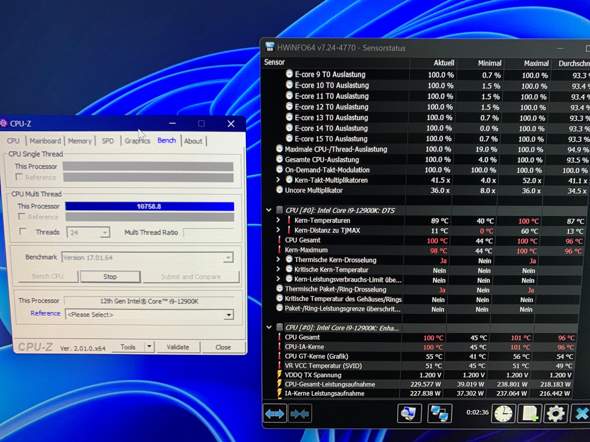The image size is (590, 442).
Task: Click the Multi Thread Reference bar
Action: pyautogui.click(x=150, y=217)
